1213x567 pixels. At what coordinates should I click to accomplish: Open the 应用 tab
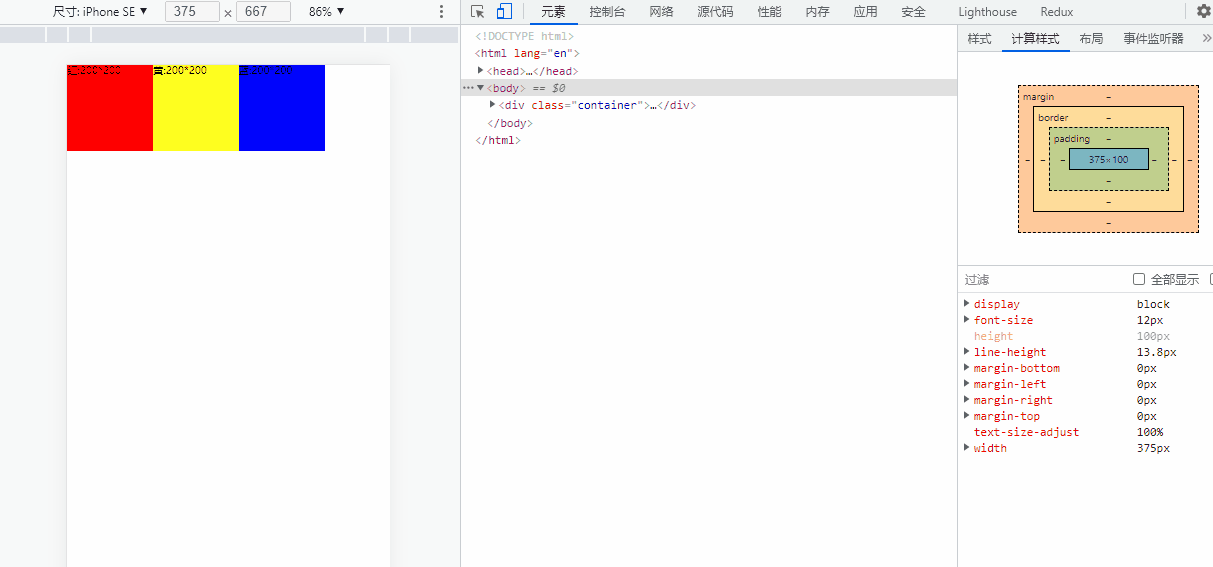[865, 12]
